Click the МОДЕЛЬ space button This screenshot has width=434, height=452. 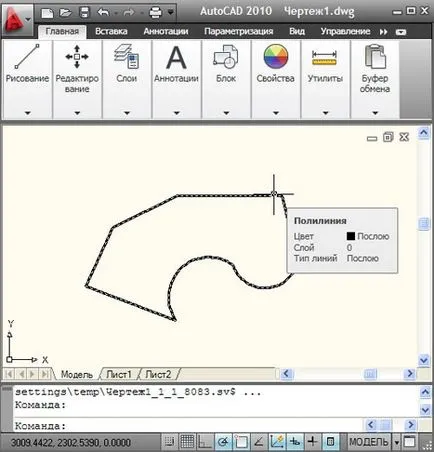tap(368, 442)
